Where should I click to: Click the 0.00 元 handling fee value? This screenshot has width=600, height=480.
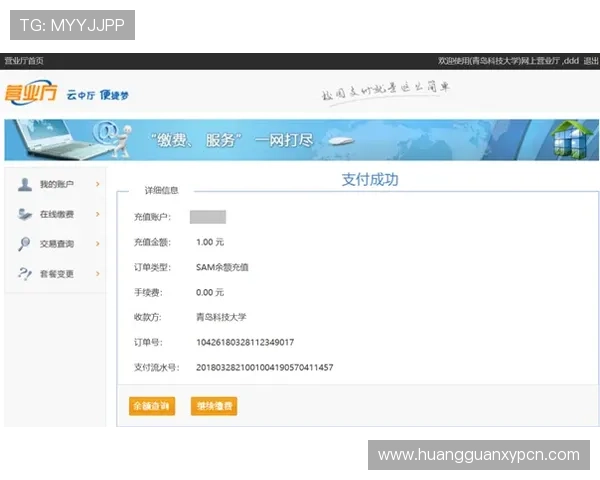210,292
